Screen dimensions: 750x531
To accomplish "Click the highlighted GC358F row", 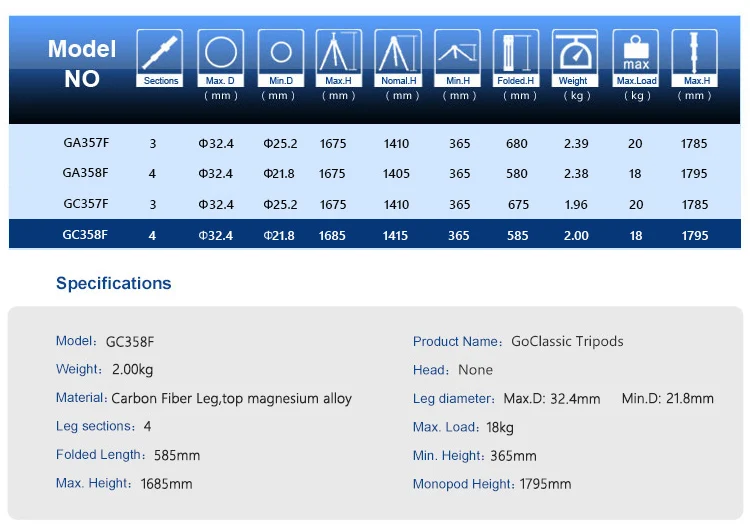I will [375, 234].
